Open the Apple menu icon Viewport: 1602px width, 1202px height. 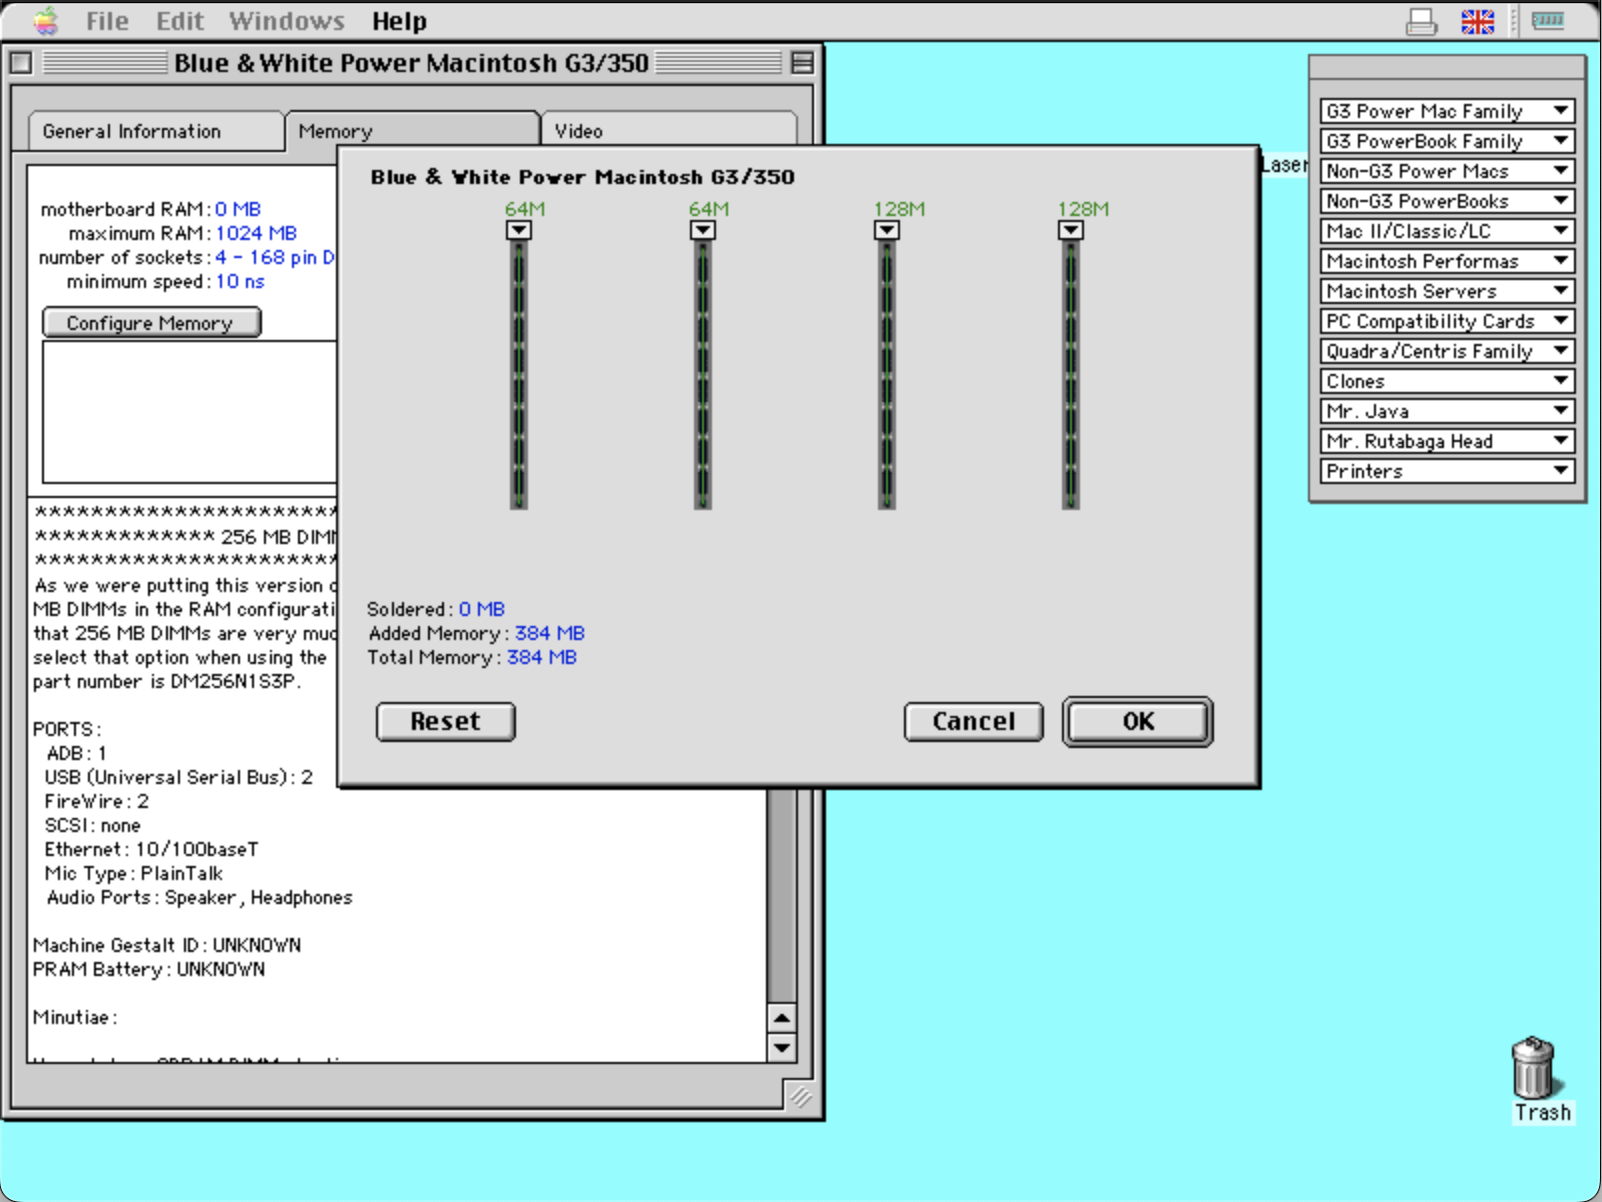(x=46, y=20)
